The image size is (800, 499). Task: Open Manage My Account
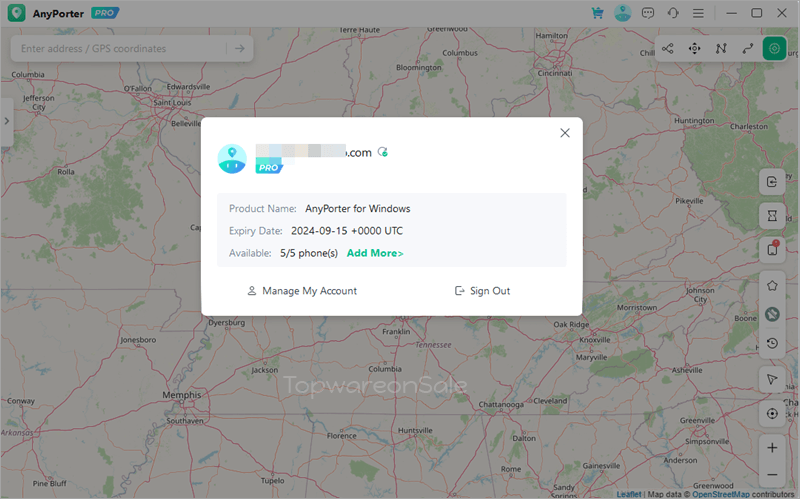[302, 291]
